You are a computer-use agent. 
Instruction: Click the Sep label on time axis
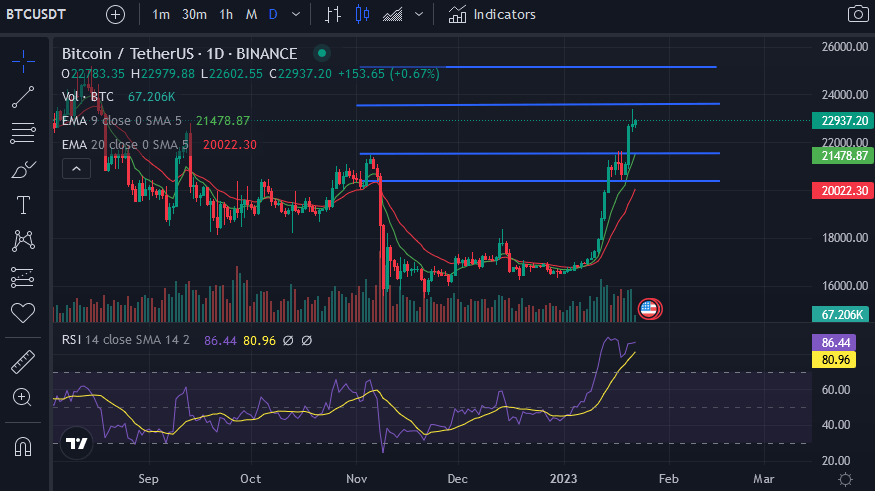tap(148, 479)
